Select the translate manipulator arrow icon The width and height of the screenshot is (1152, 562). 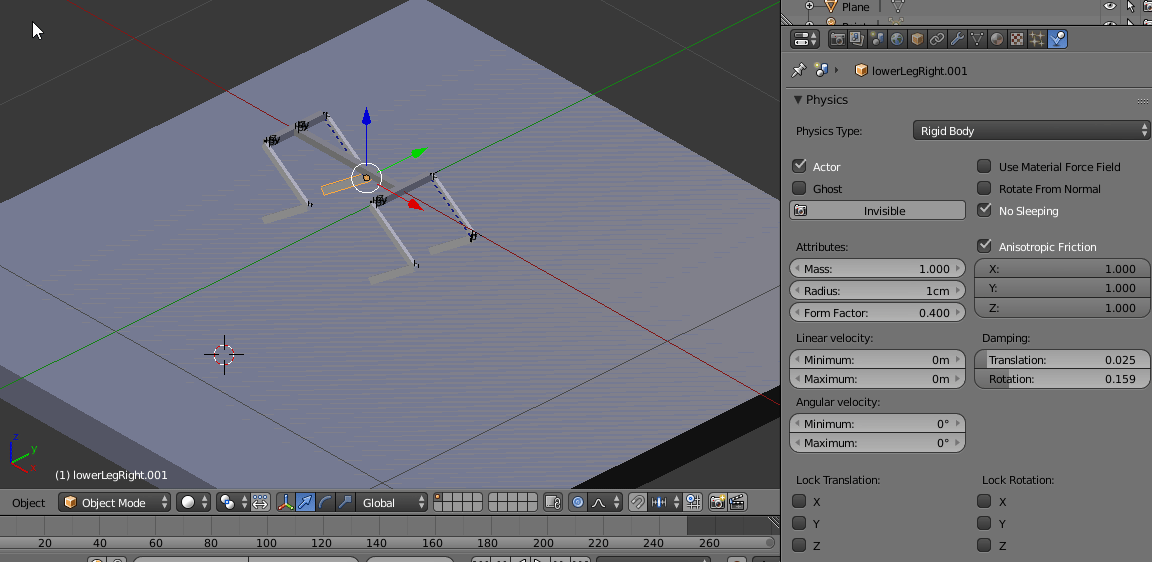point(305,502)
